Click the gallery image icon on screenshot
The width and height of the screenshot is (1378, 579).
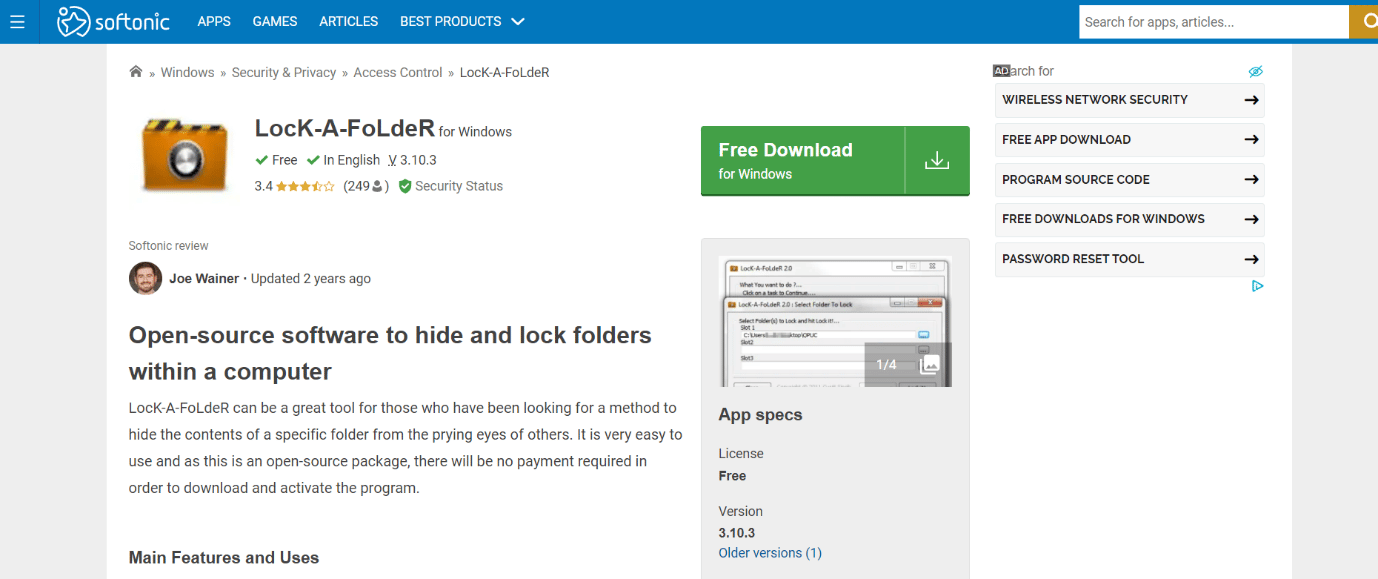tap(930, 365)
